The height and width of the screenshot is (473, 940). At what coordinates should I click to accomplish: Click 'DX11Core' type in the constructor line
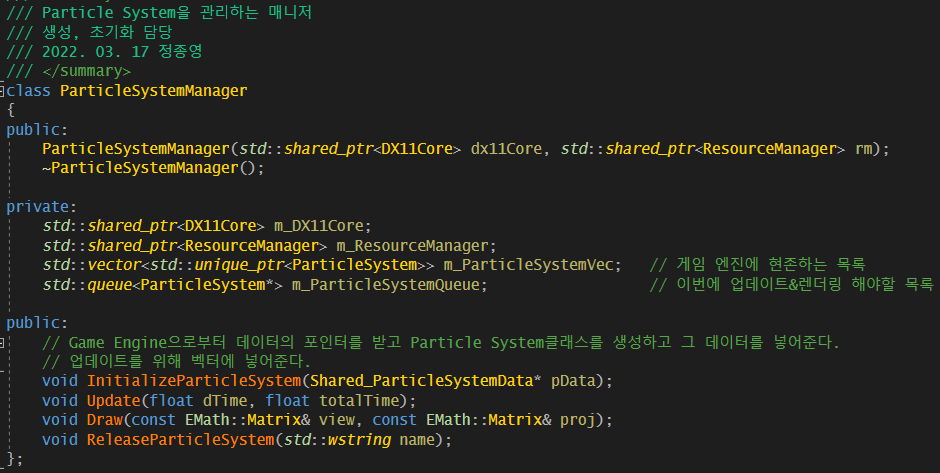point(417,149)
